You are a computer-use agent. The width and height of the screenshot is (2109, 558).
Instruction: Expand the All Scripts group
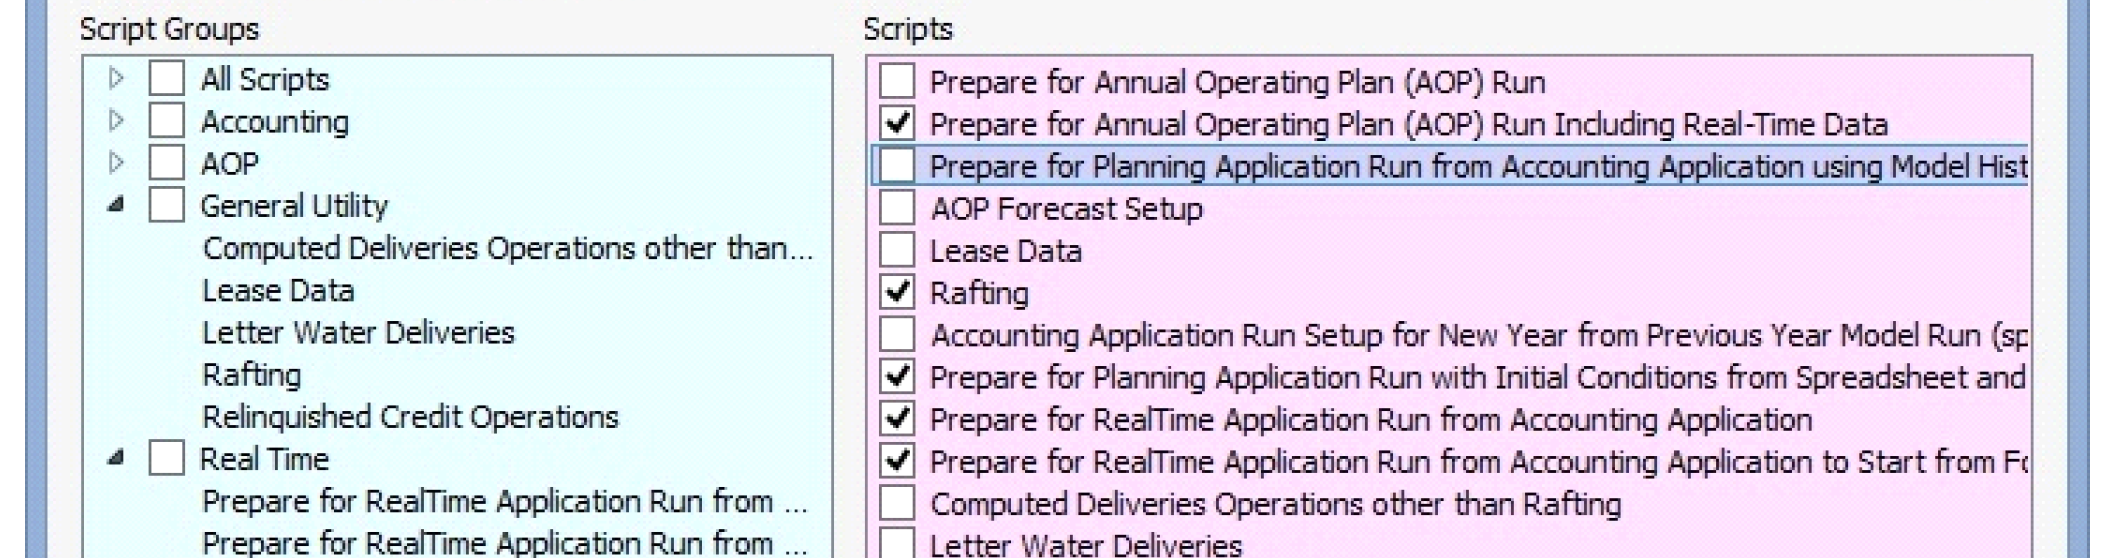116,78
